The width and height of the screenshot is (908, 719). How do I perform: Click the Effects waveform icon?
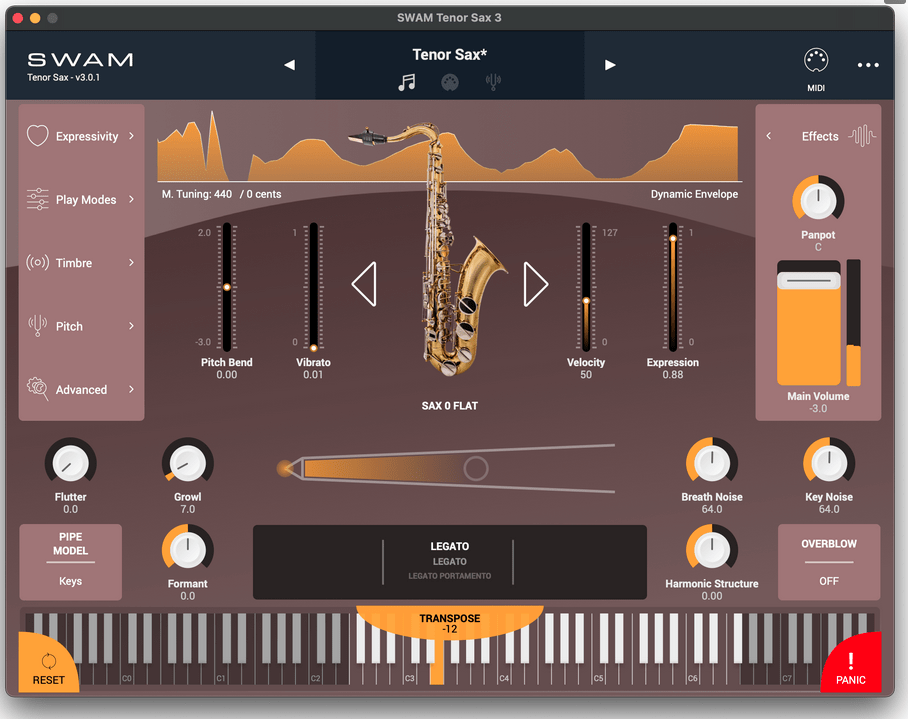(x=862, y=136)
